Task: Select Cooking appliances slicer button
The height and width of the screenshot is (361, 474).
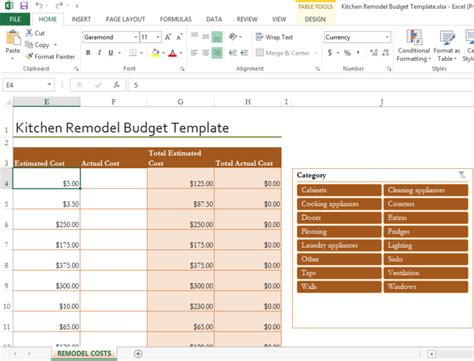Action: click(x=339, y=204)
